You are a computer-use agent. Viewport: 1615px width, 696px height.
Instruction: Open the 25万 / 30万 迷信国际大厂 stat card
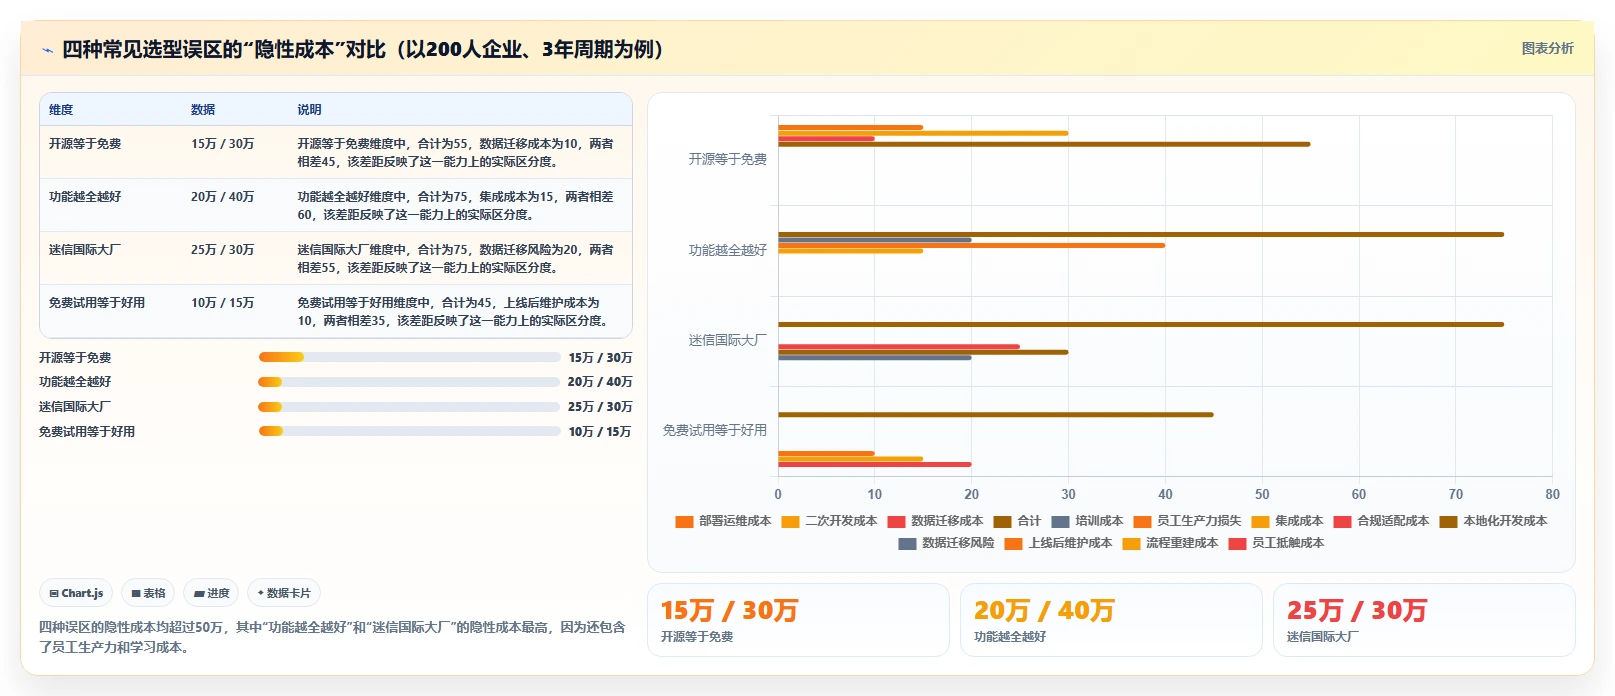point(1424,620)
